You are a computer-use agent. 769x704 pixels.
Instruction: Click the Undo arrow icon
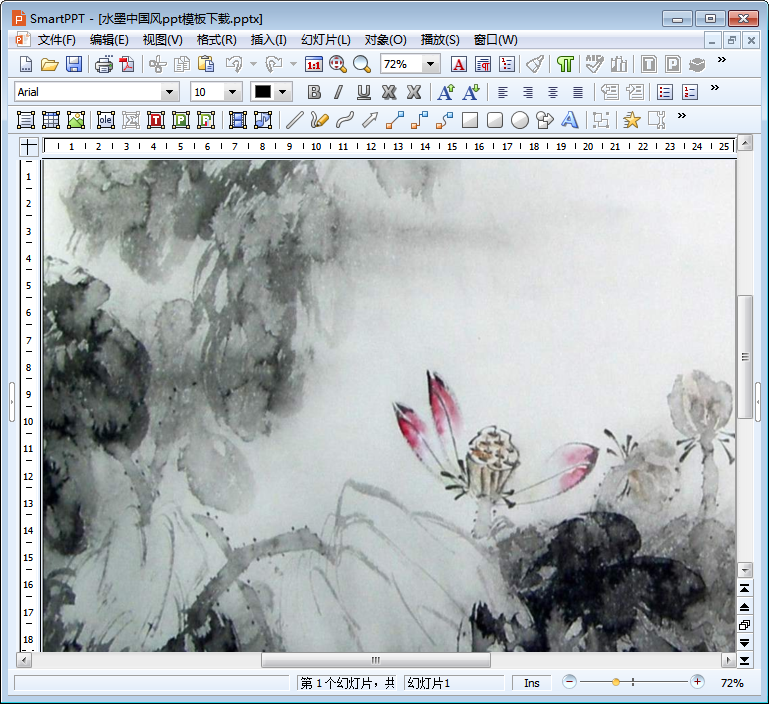click(234, 64)
